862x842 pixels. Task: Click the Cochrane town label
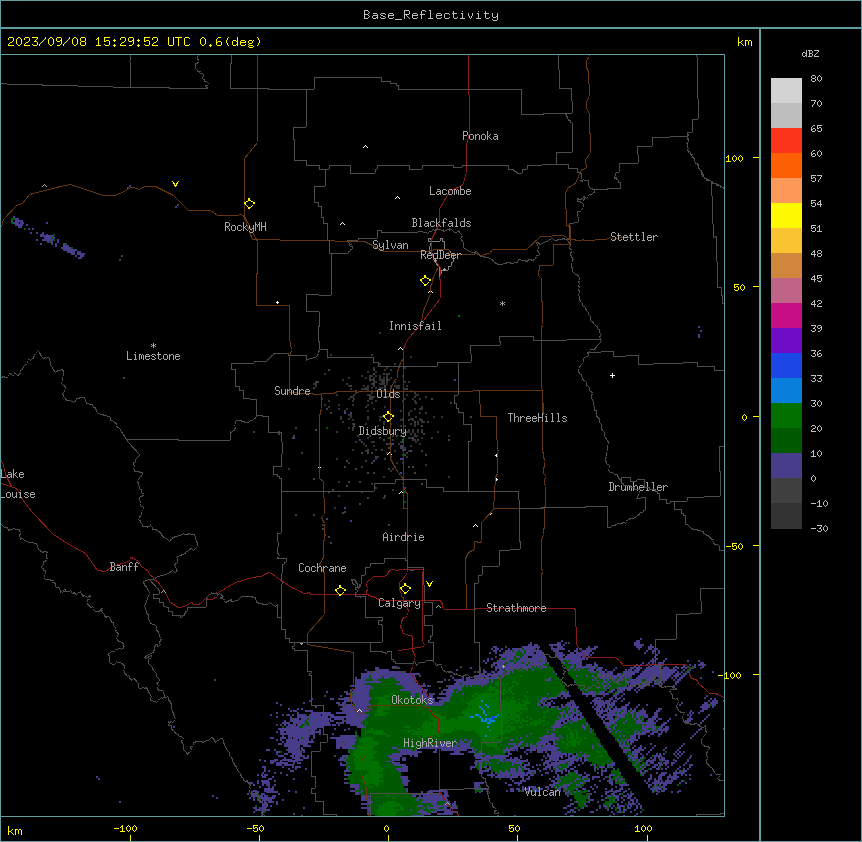tap(322, 568)
